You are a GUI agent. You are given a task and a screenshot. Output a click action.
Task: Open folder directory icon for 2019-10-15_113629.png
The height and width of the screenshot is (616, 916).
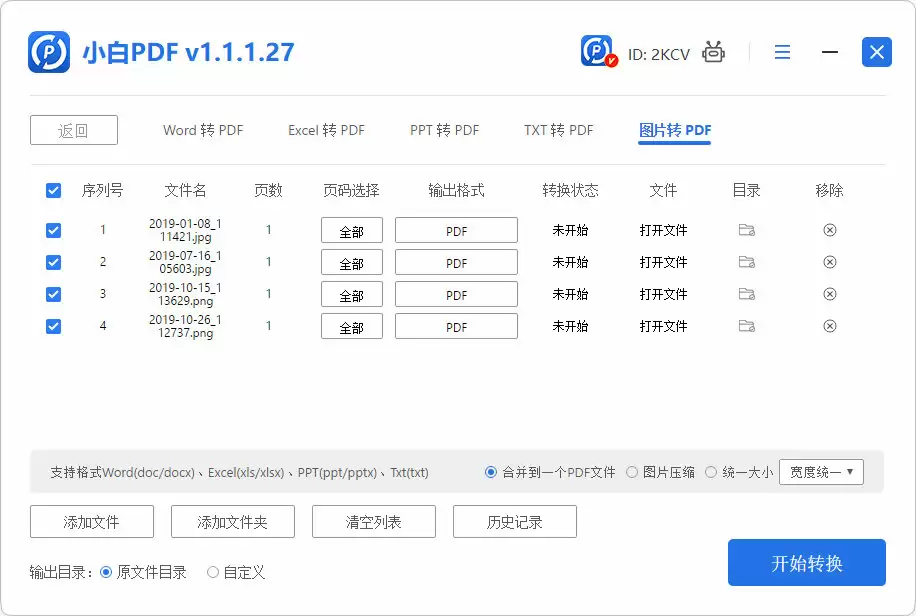point(746,294)
